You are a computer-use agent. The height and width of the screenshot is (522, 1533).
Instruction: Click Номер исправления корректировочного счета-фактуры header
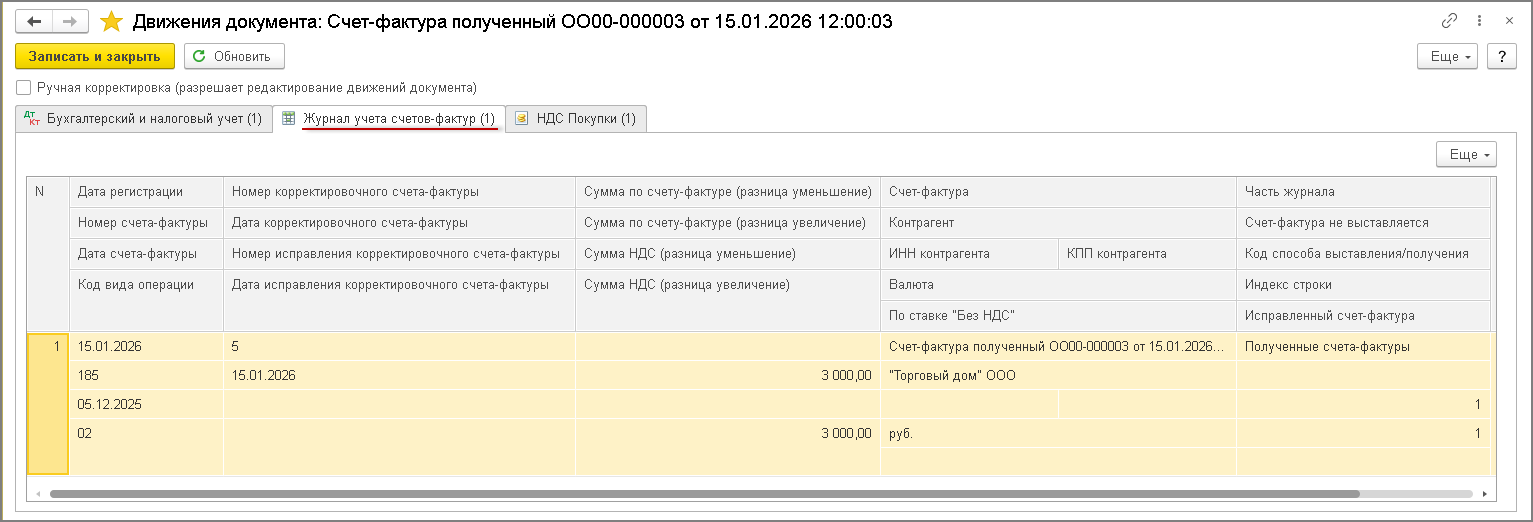tap(399, 254)
